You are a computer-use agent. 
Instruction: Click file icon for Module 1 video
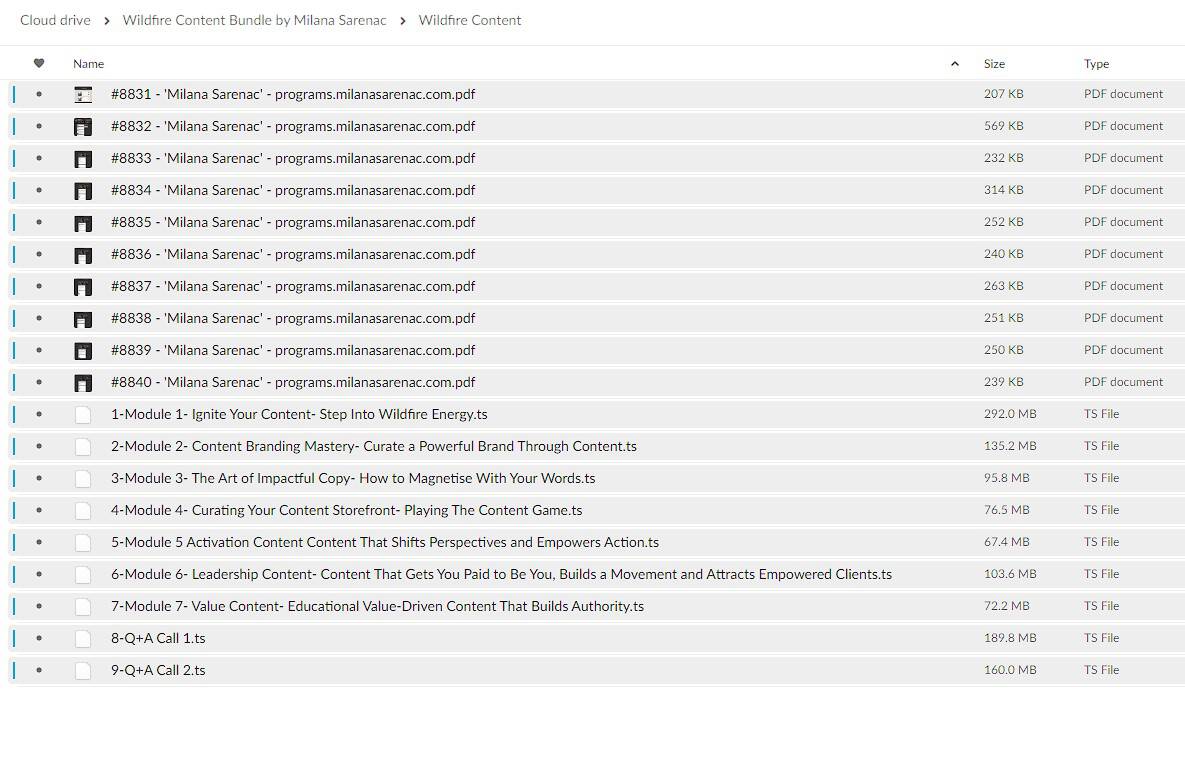(x=83, y=414)
